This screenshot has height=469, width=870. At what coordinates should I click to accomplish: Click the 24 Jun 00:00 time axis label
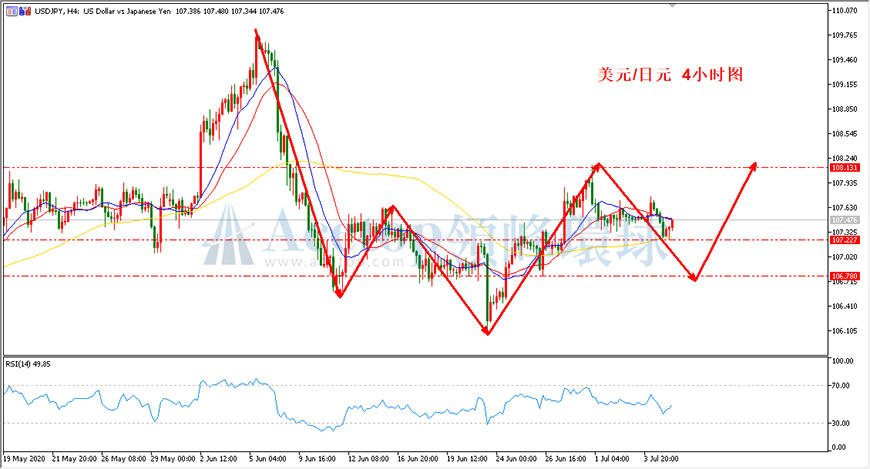(517, 459)
